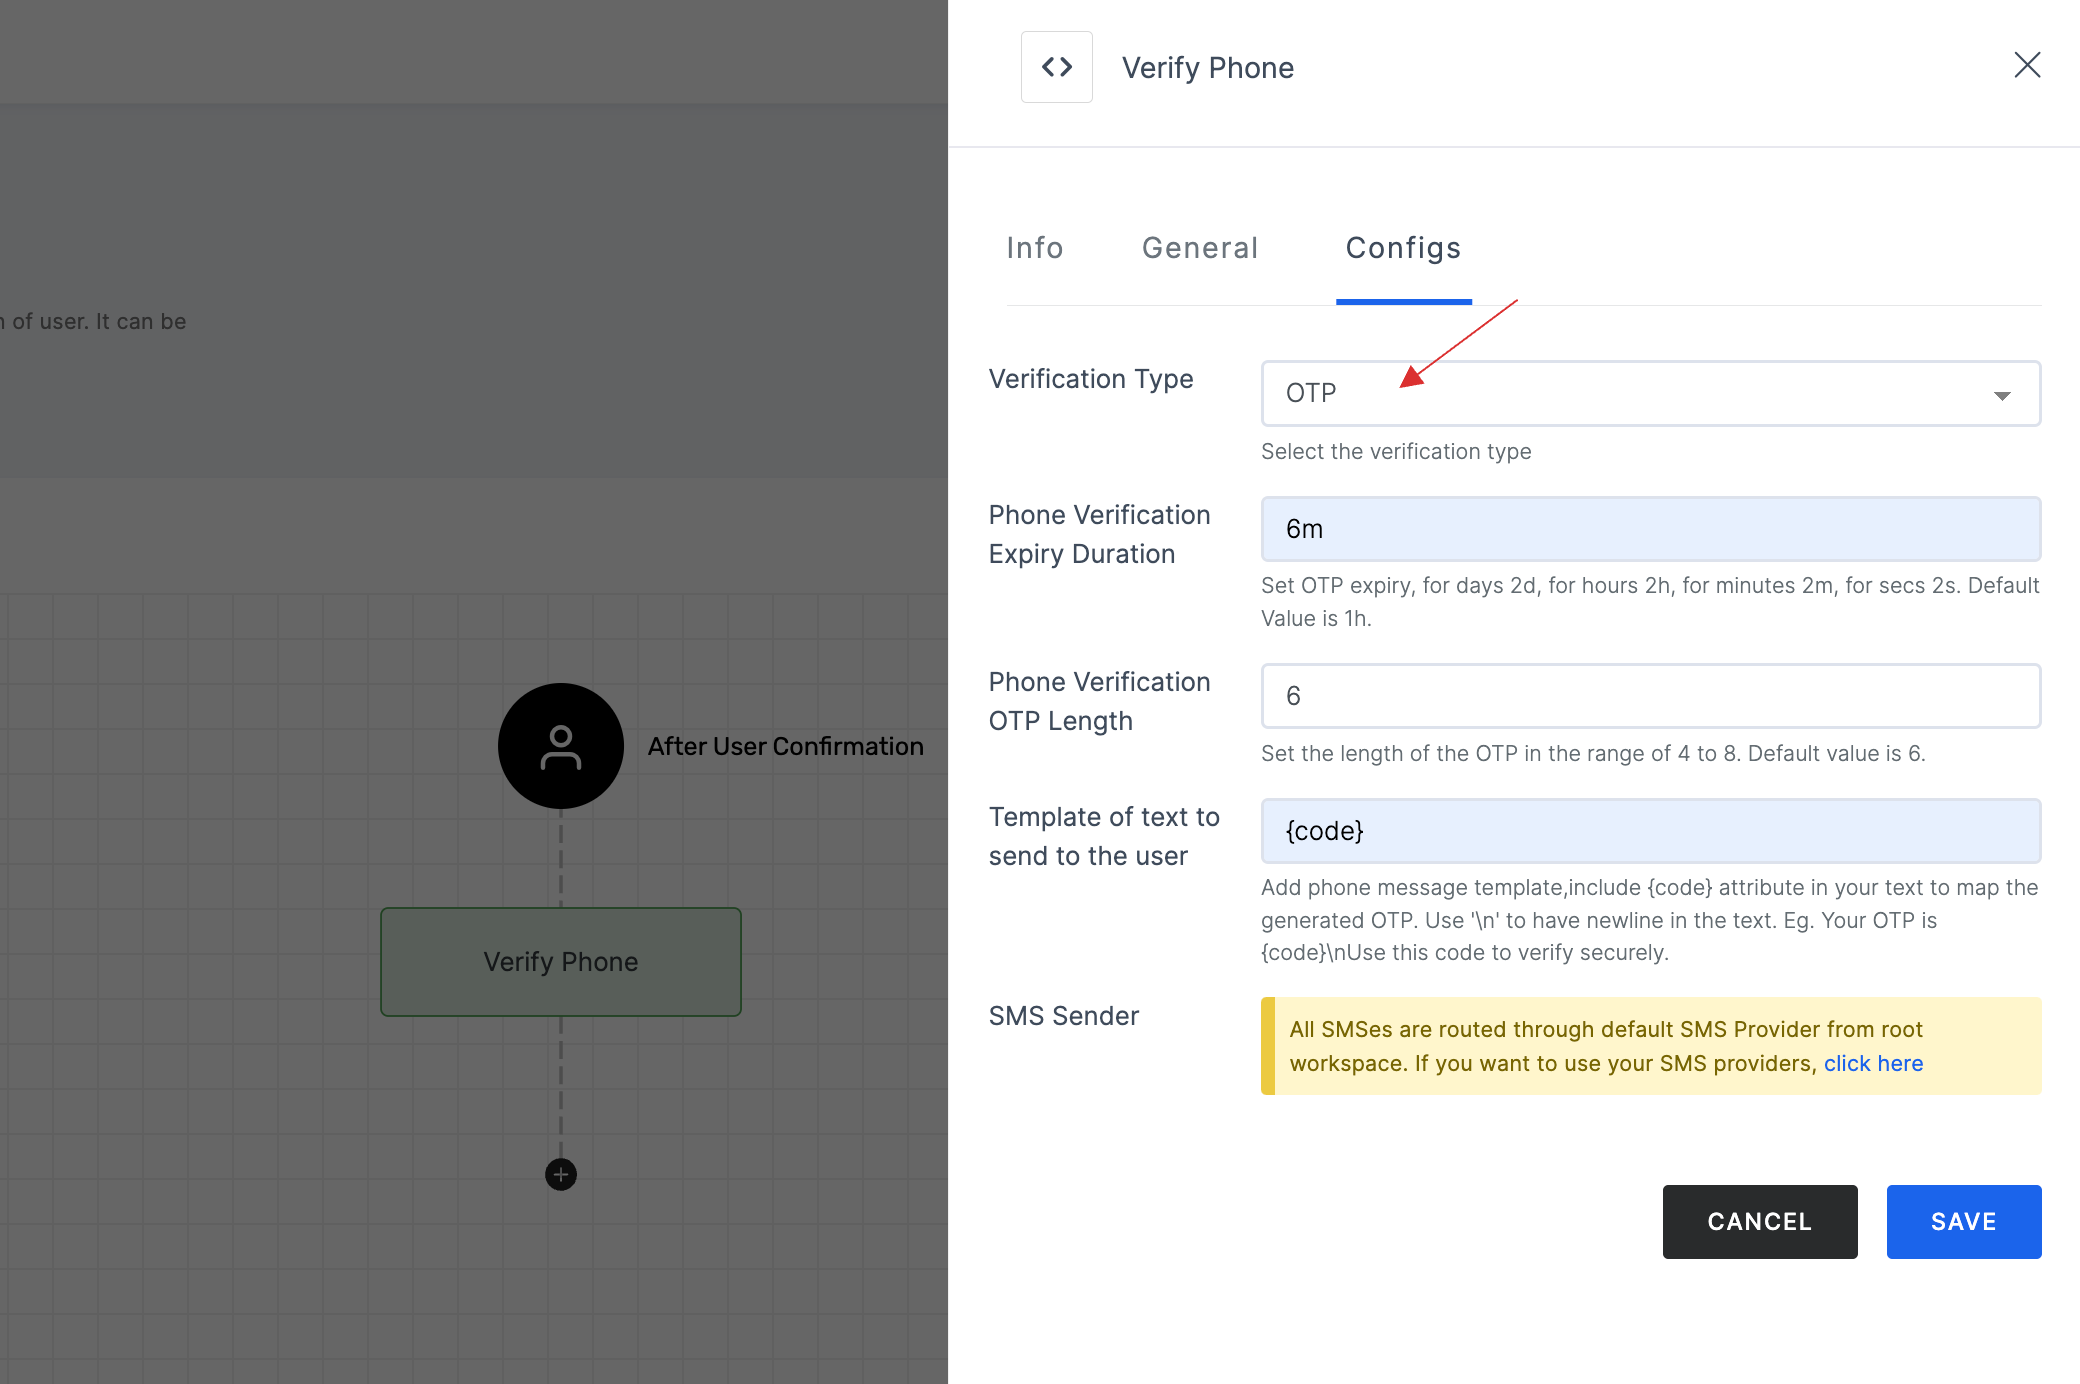Close the Verify Phone panel
This screenshot has height=1384, width=2080.
(x=2027, y=65)
